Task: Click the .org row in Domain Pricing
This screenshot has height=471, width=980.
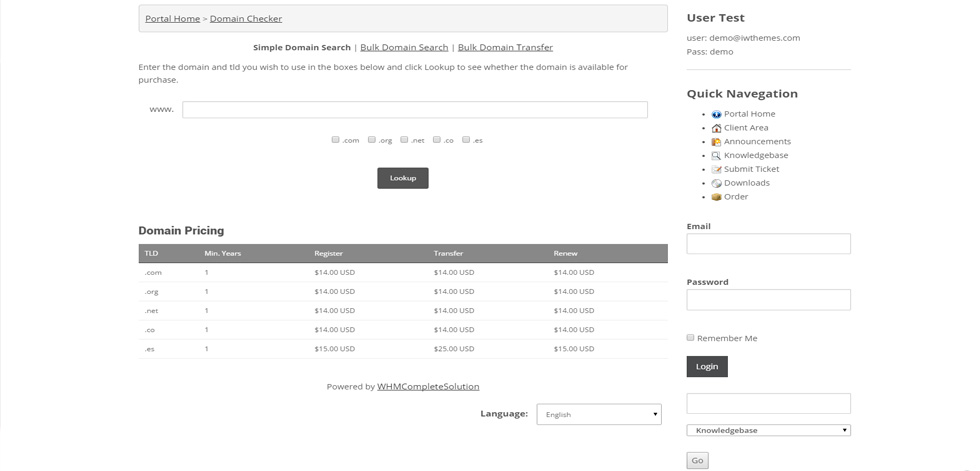Action: (402, 292)
